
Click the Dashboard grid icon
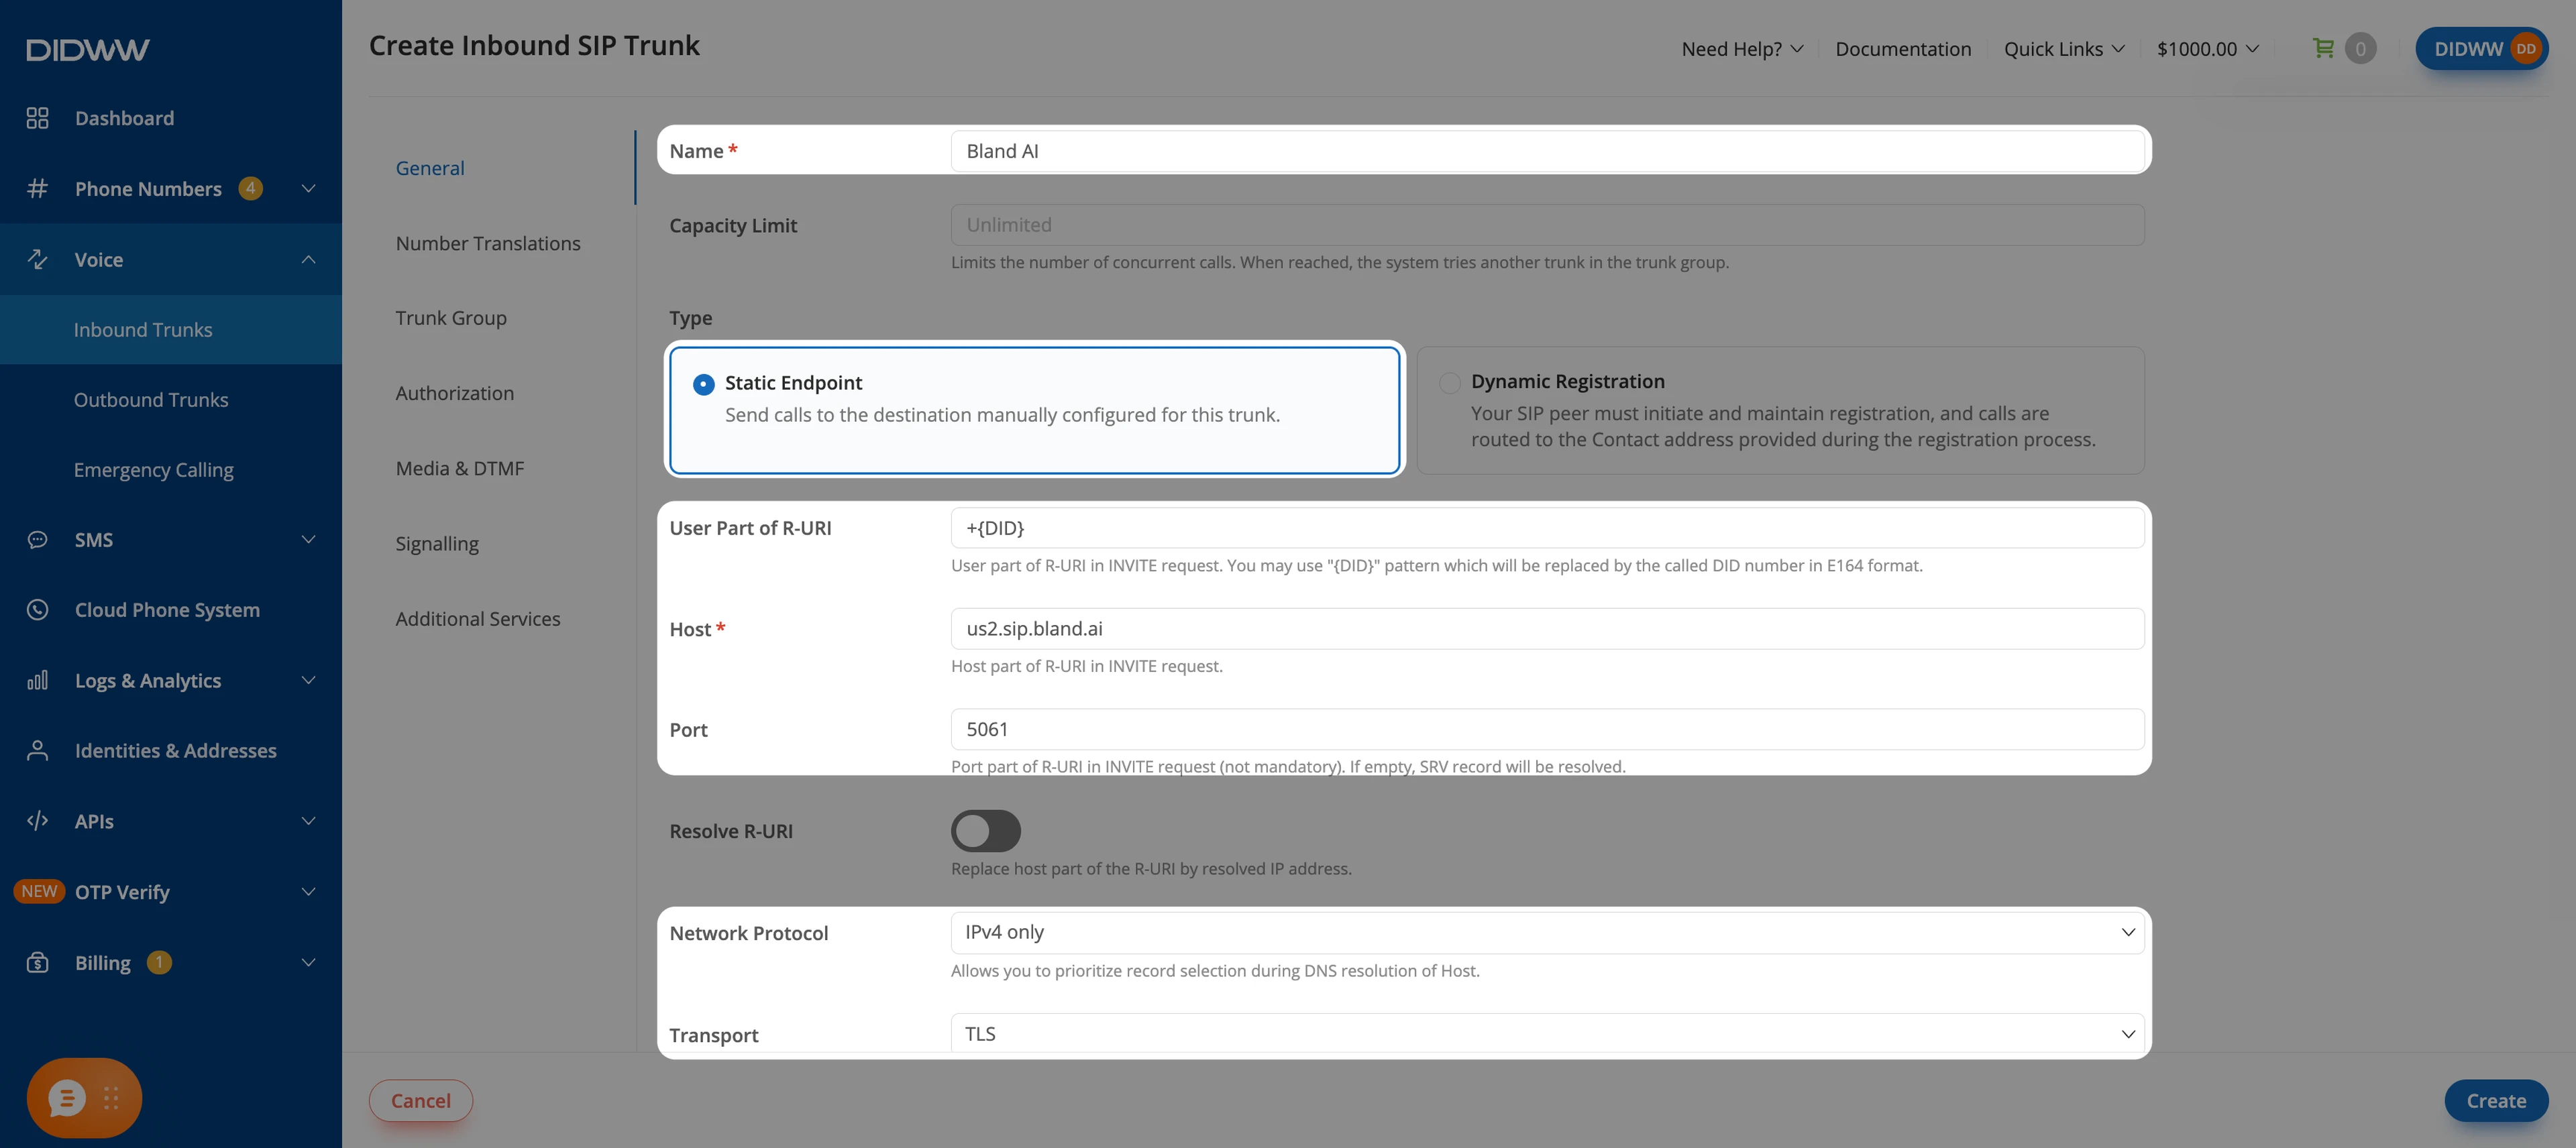coord(37,118)
